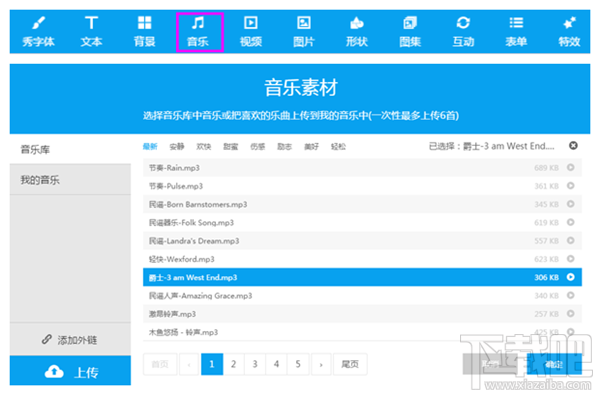
Task: Go to previous page arrow
Action: (189, 364)
